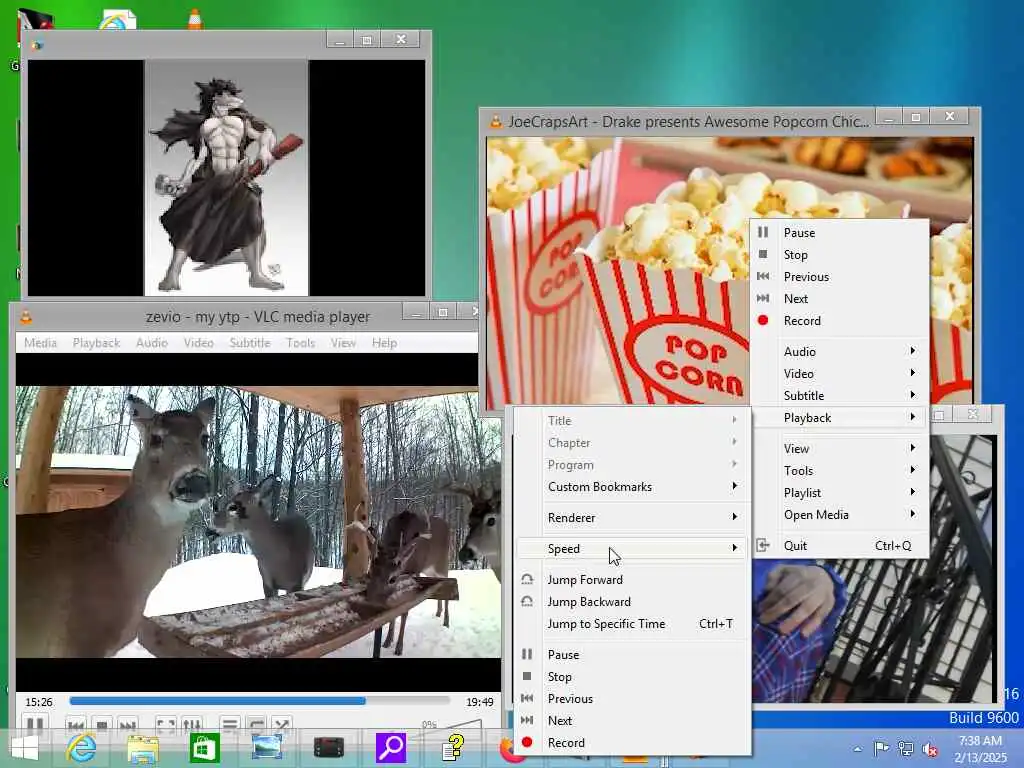The height and width of the screenshot is (768, 1024).
Task: Choose Stop at bottom of the Playback submenu
Action: [x=632, y=677]
